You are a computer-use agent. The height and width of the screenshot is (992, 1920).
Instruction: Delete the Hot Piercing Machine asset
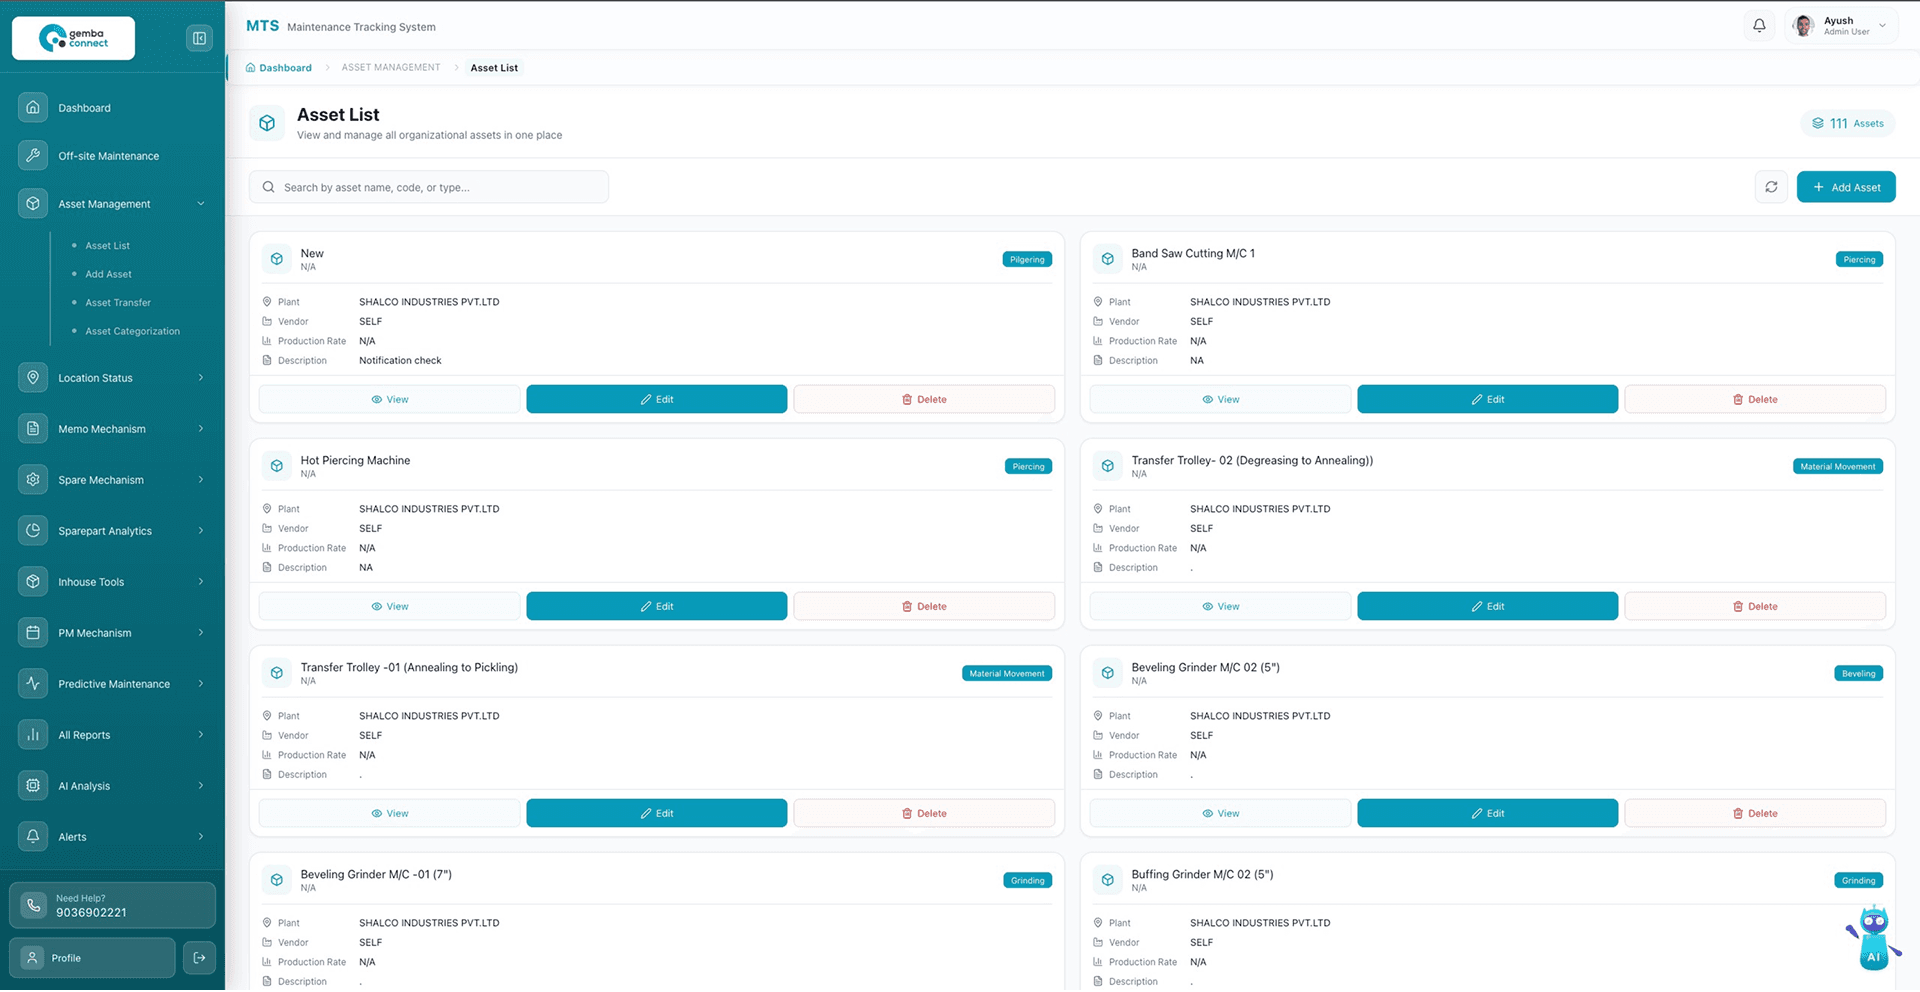(x=924, y=607)
